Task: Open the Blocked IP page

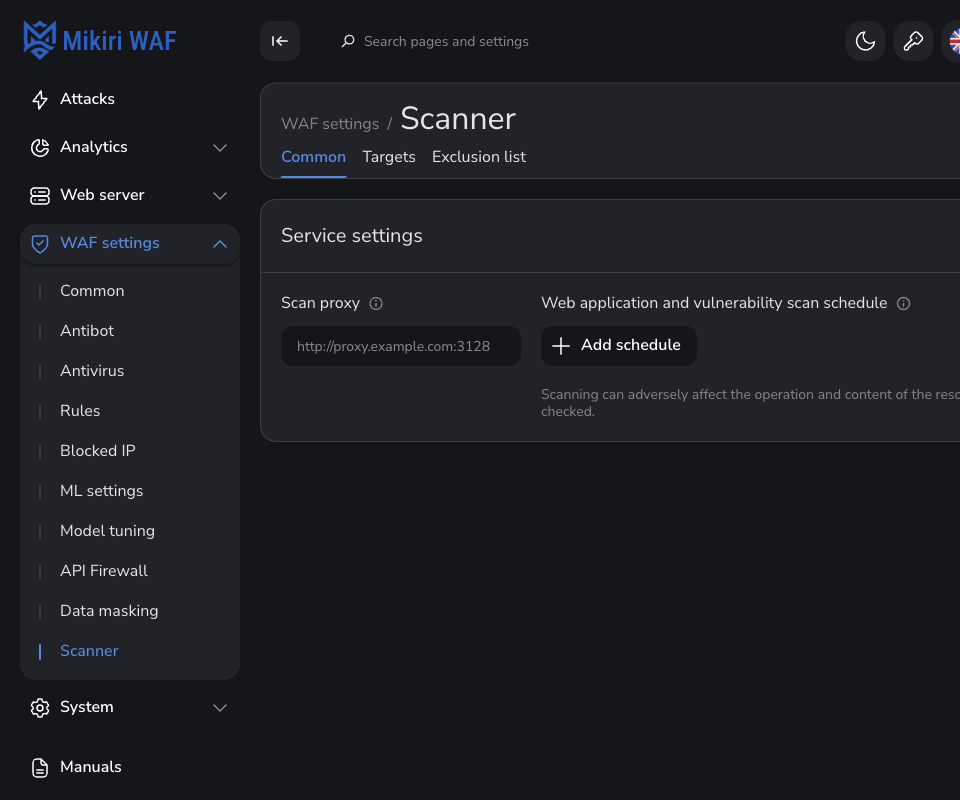Action: [x=98, y=450]
